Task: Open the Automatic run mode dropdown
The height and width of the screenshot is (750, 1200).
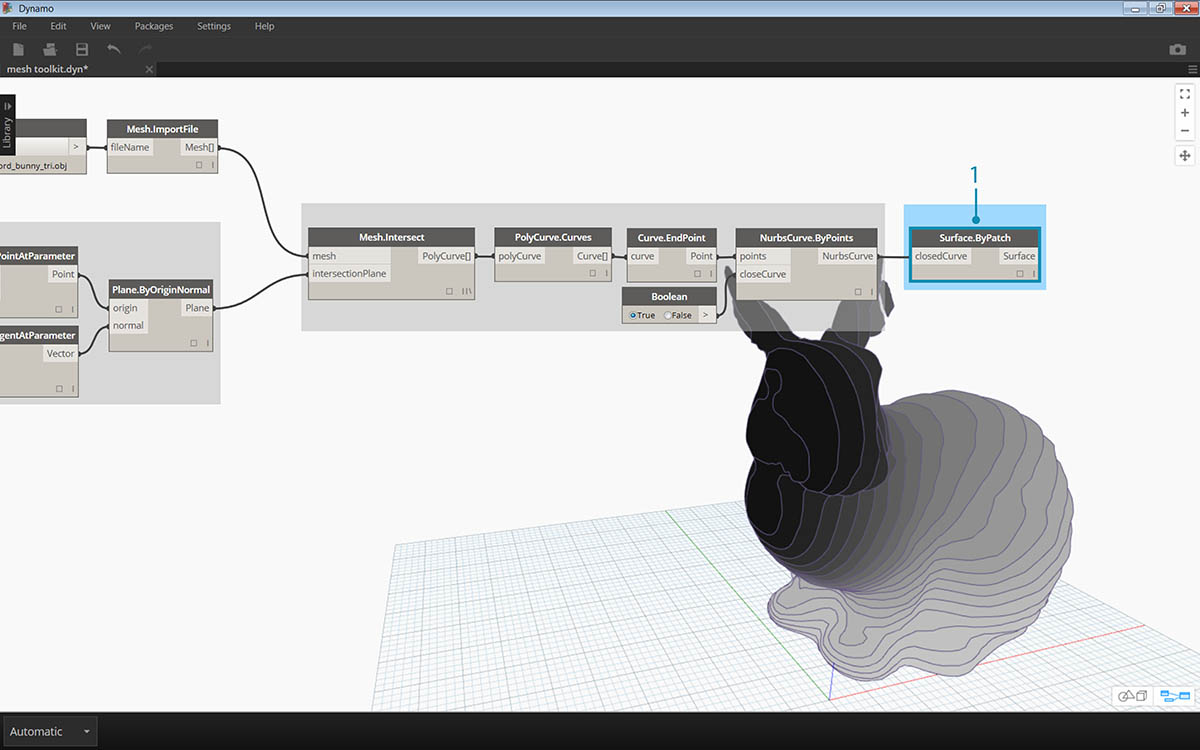Action: pos(49,731)
